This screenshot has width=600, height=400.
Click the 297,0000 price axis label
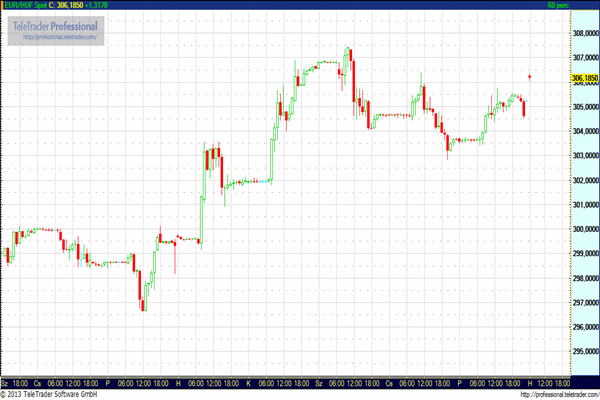pos(584,303)
